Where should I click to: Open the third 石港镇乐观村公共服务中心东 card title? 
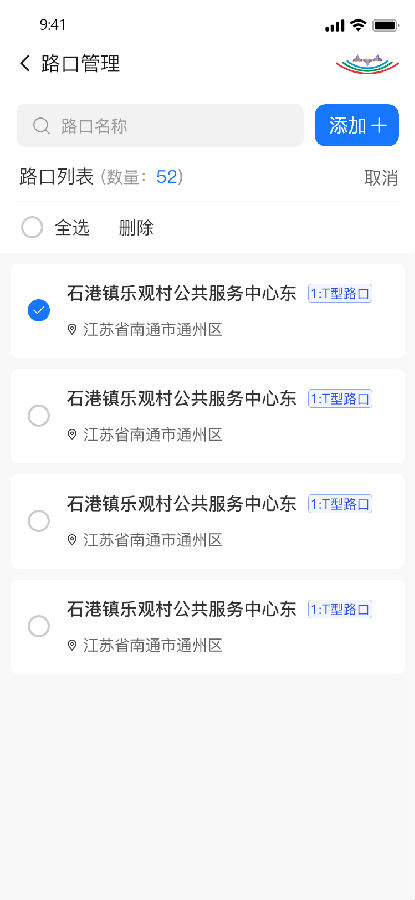pyautogui.click(x=181, y=504)
